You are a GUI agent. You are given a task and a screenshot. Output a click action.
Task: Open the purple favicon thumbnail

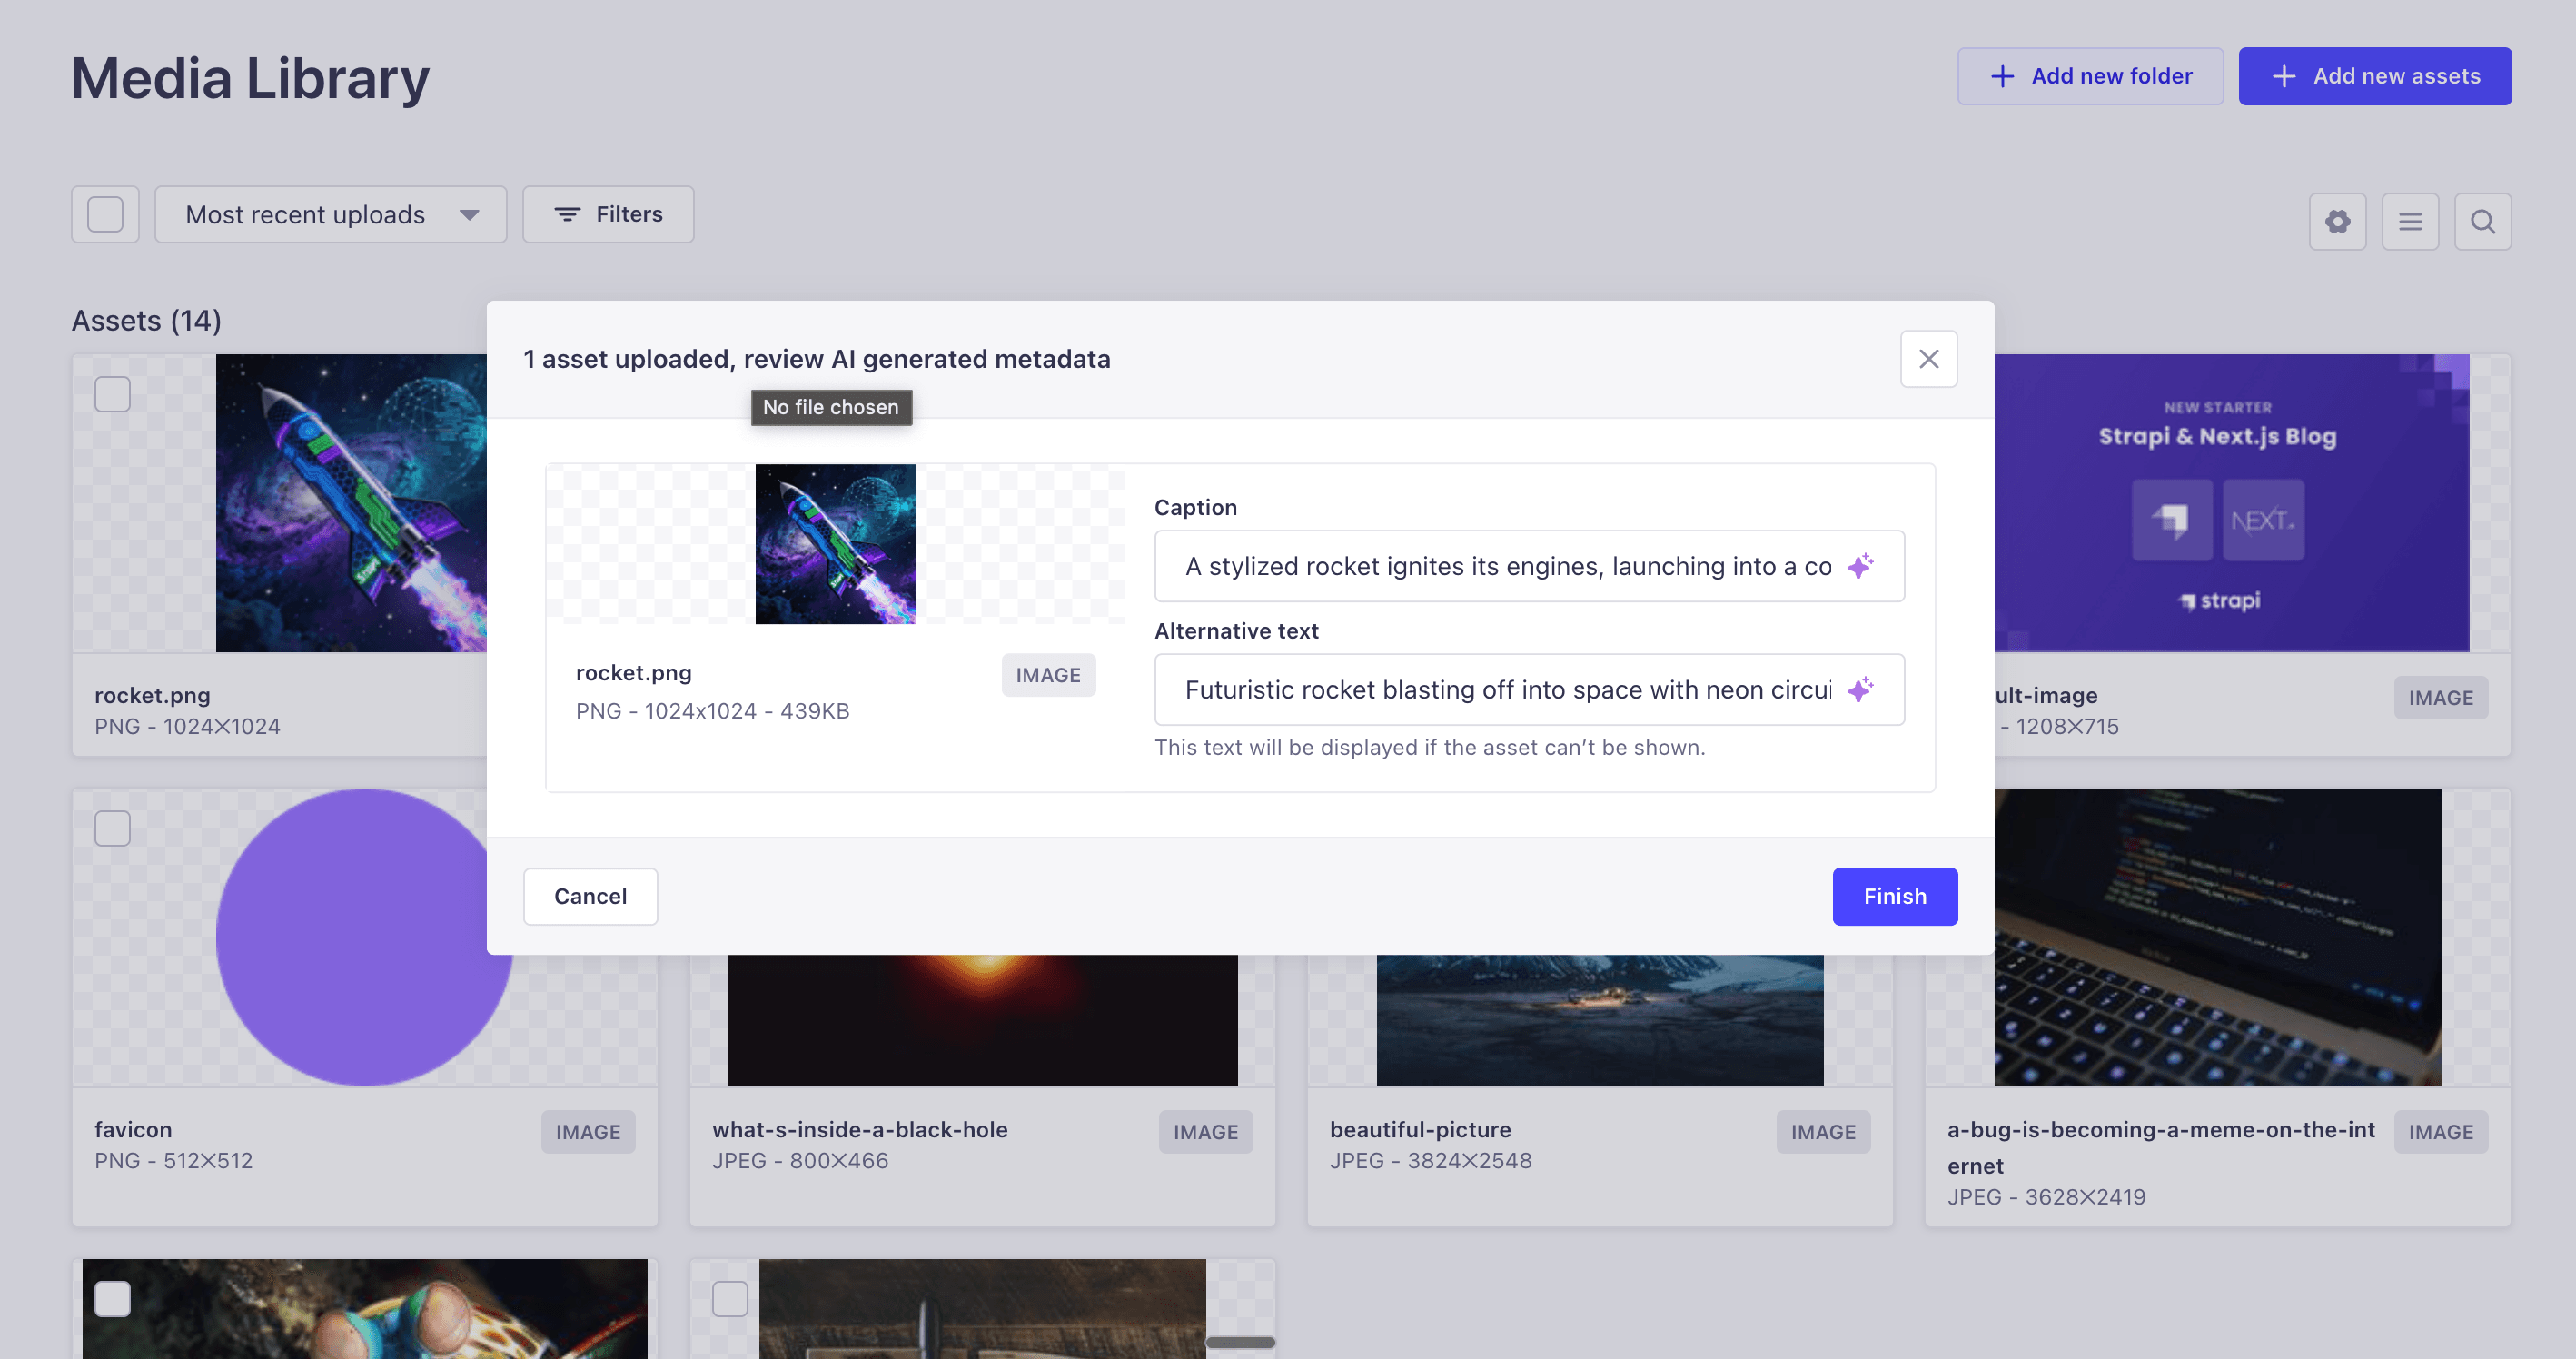click(364, 937)
